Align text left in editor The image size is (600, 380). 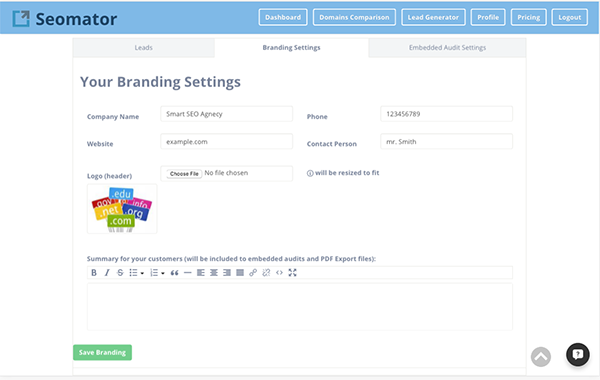[201, 272]
